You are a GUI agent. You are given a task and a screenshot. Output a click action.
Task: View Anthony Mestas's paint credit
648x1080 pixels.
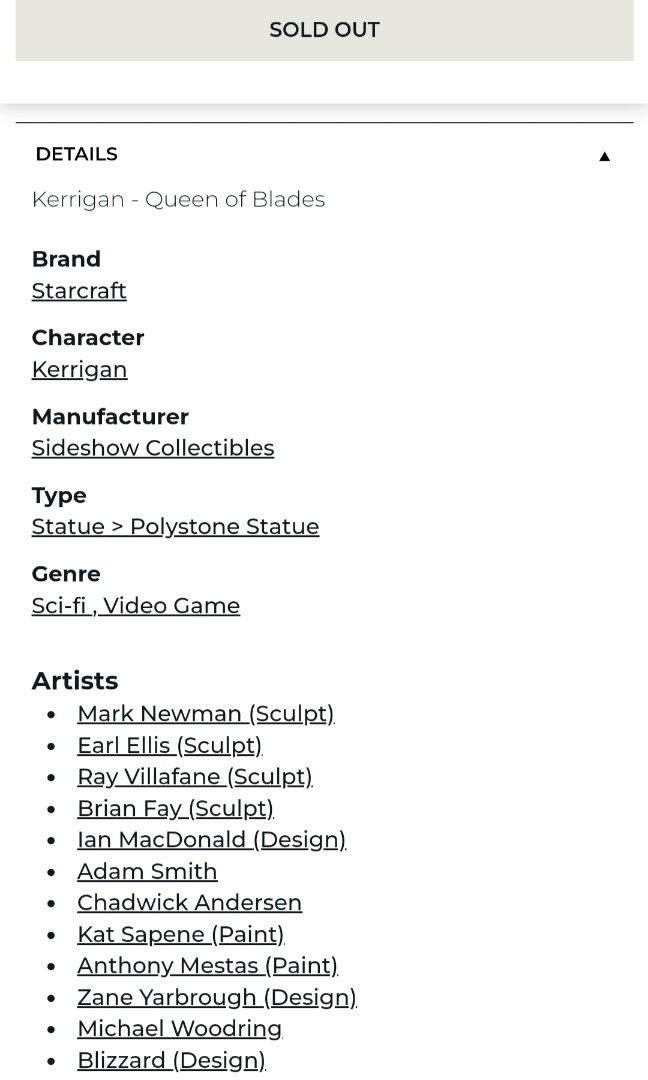point(207,965)
